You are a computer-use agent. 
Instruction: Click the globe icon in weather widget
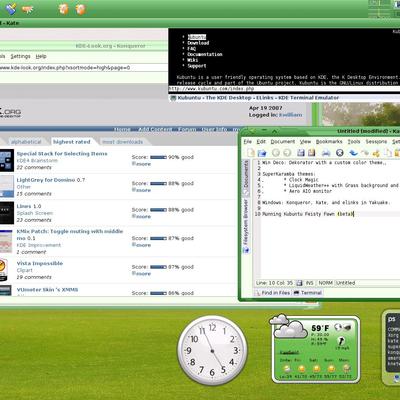[338, 327]
